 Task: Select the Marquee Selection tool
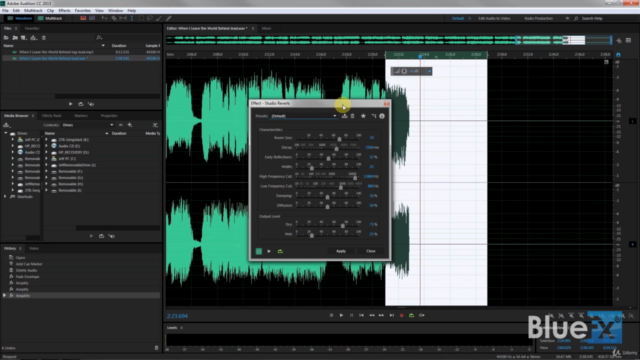tap(141, 18)
